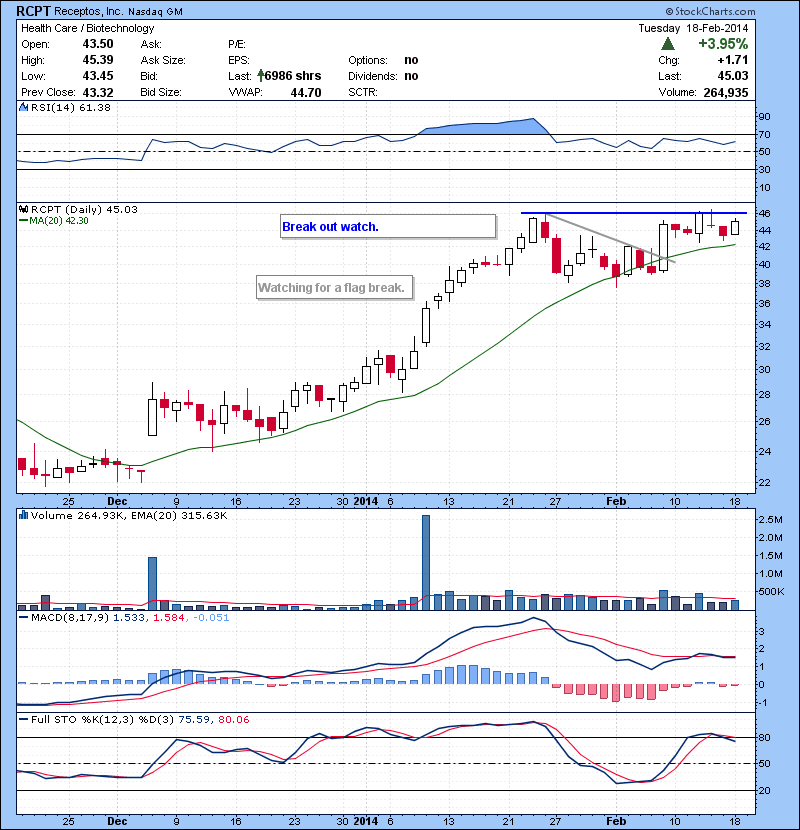Click the Low value 43.45
The image size is (800, 830).
[98, 76]
